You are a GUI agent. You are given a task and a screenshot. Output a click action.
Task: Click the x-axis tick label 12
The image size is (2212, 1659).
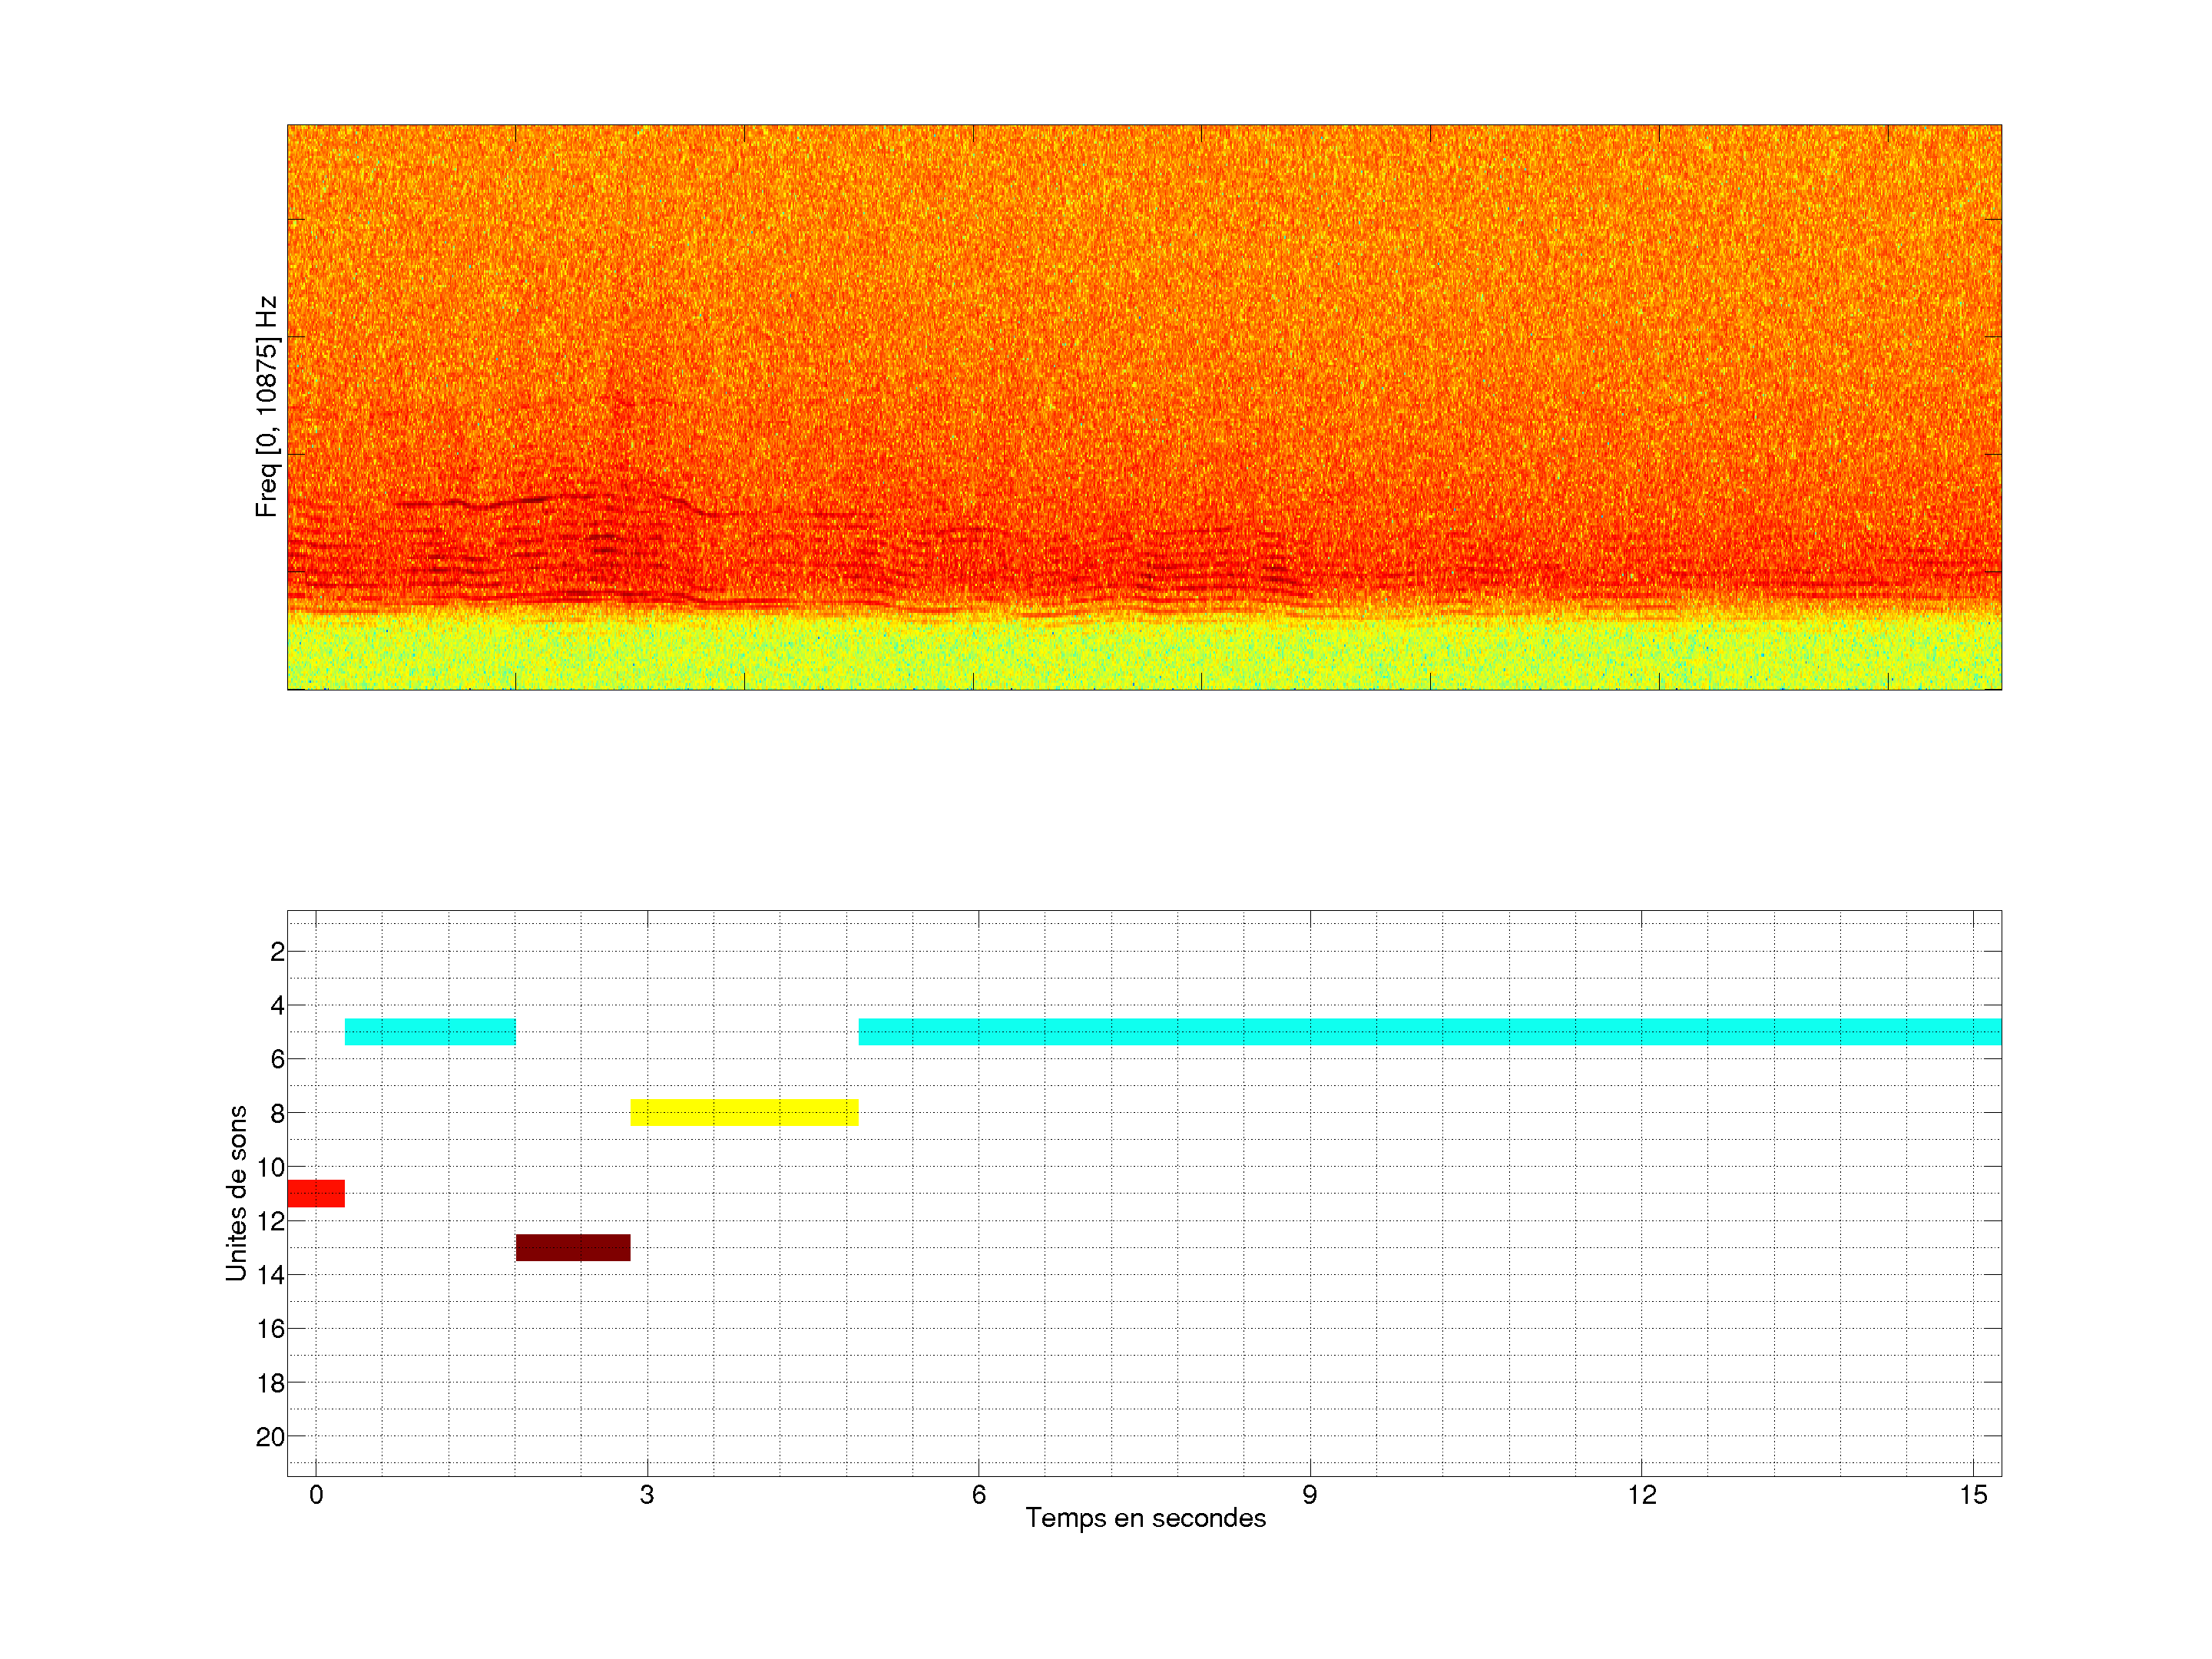coord(1641,1495)
